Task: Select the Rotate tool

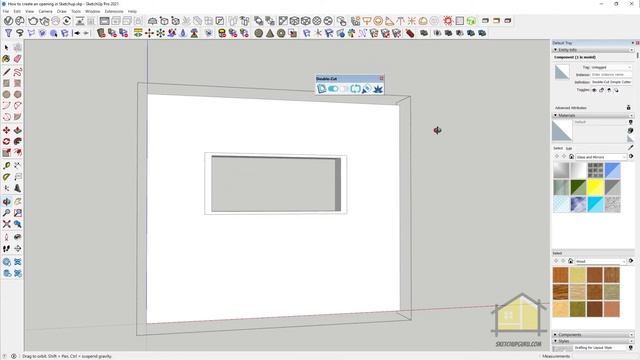Action: click(x=7, y=141)
